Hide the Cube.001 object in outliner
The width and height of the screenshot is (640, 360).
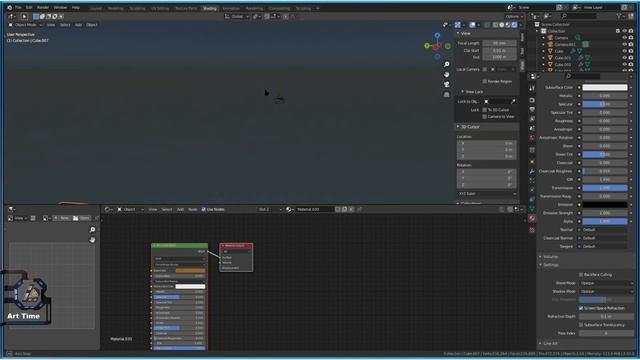(x=624, y=58)
